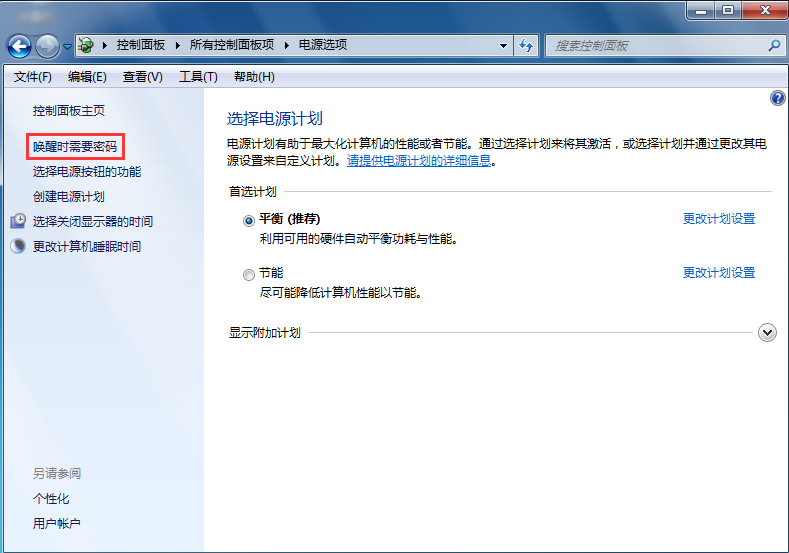Click the refresh button beside the address bar
789x553 pixels.
pos(527,46)
